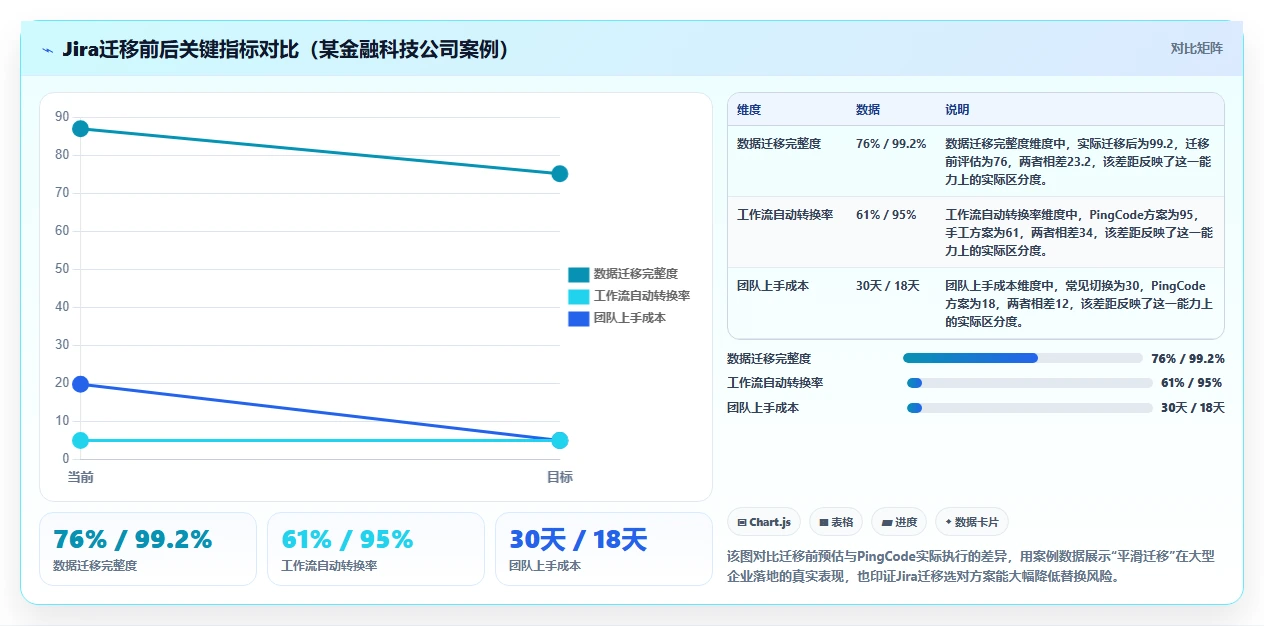Select the 数据迁移完整度 data point at 目标
The width and height of the screenshot is (1264, 626).
(x=560, y=174)
